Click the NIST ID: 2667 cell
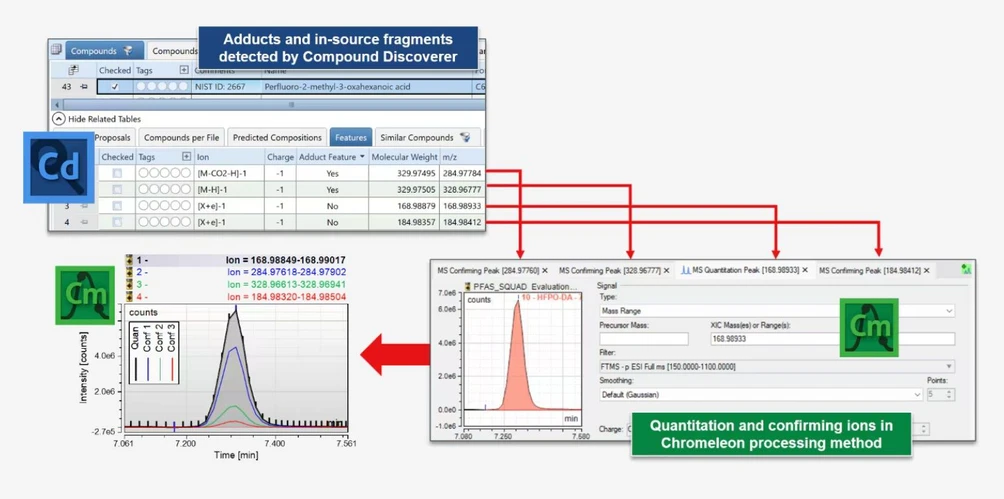 (227, 86)
